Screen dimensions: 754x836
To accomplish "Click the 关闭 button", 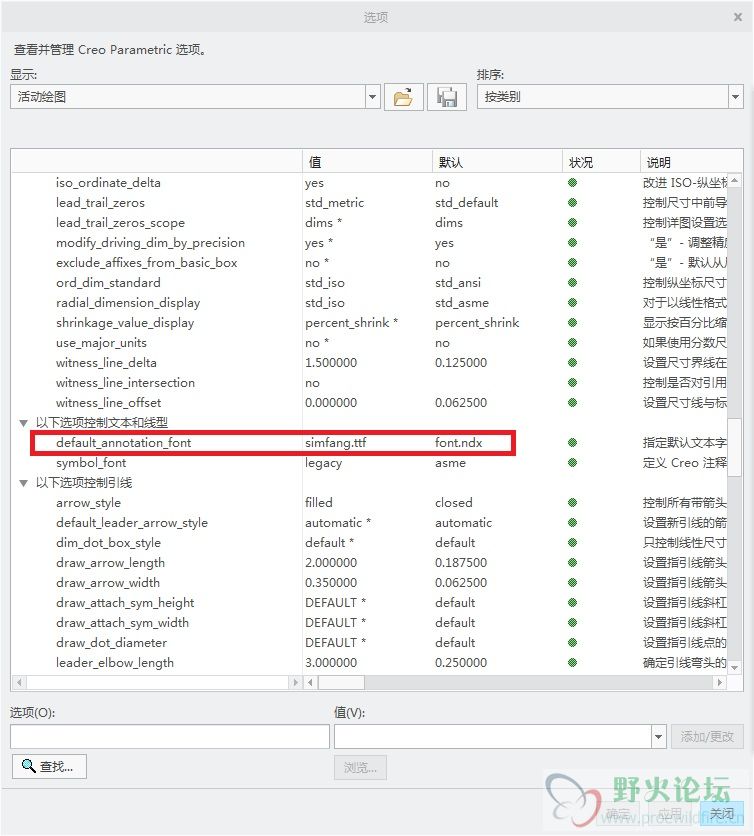I will (722, 814).
